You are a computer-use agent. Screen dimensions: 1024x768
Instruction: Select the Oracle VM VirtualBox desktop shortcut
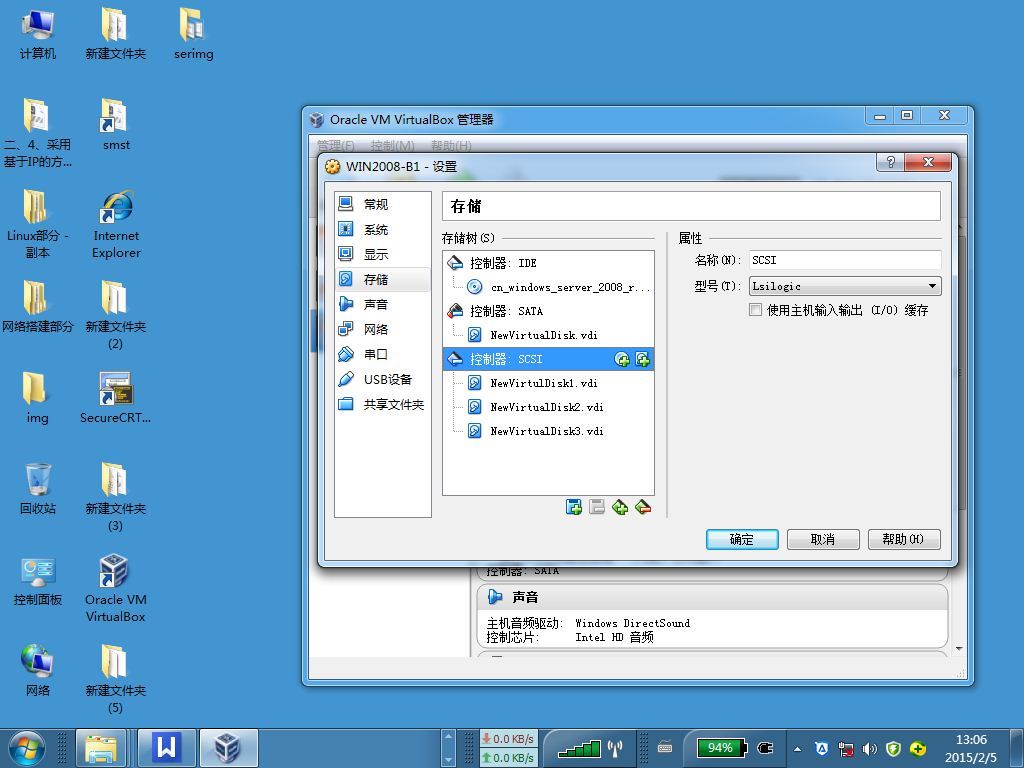coord(116,589)
